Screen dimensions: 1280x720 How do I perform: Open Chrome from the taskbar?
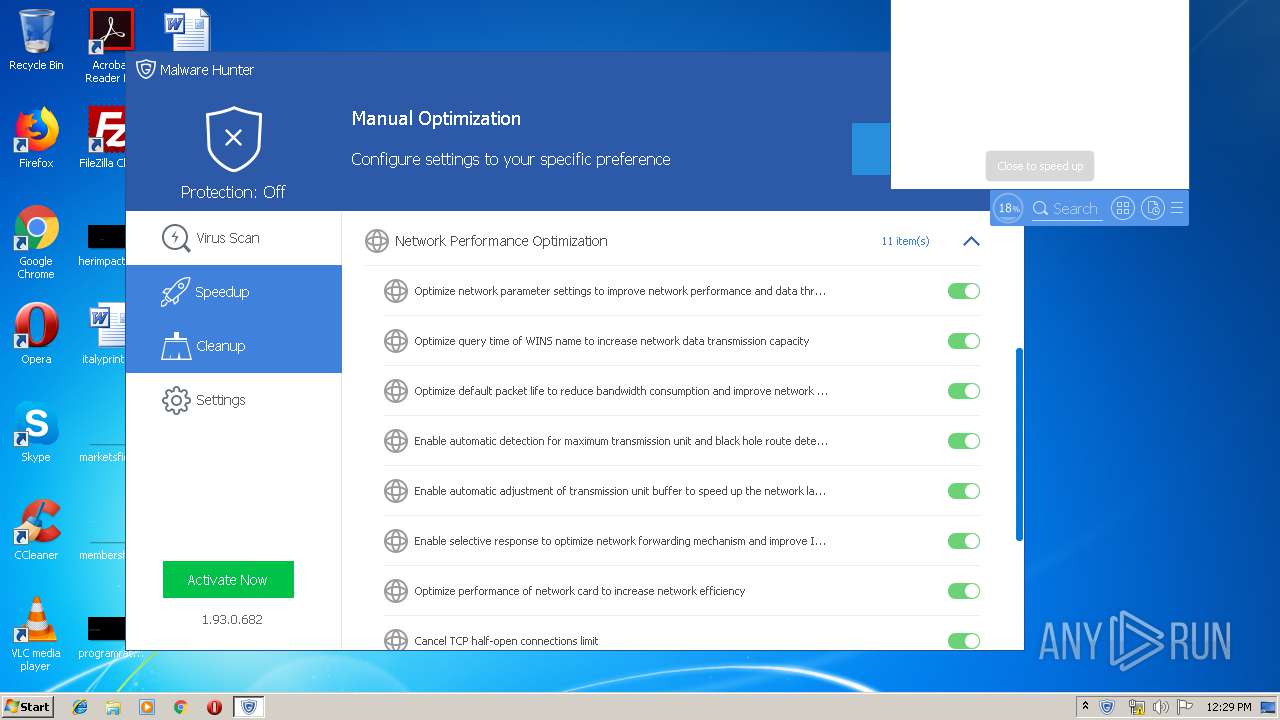180,707
